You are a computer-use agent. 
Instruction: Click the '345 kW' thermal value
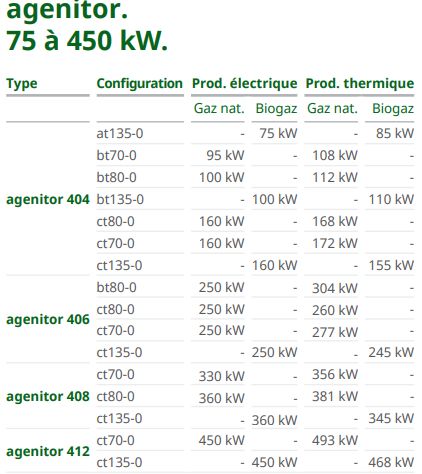click(391, 418)
